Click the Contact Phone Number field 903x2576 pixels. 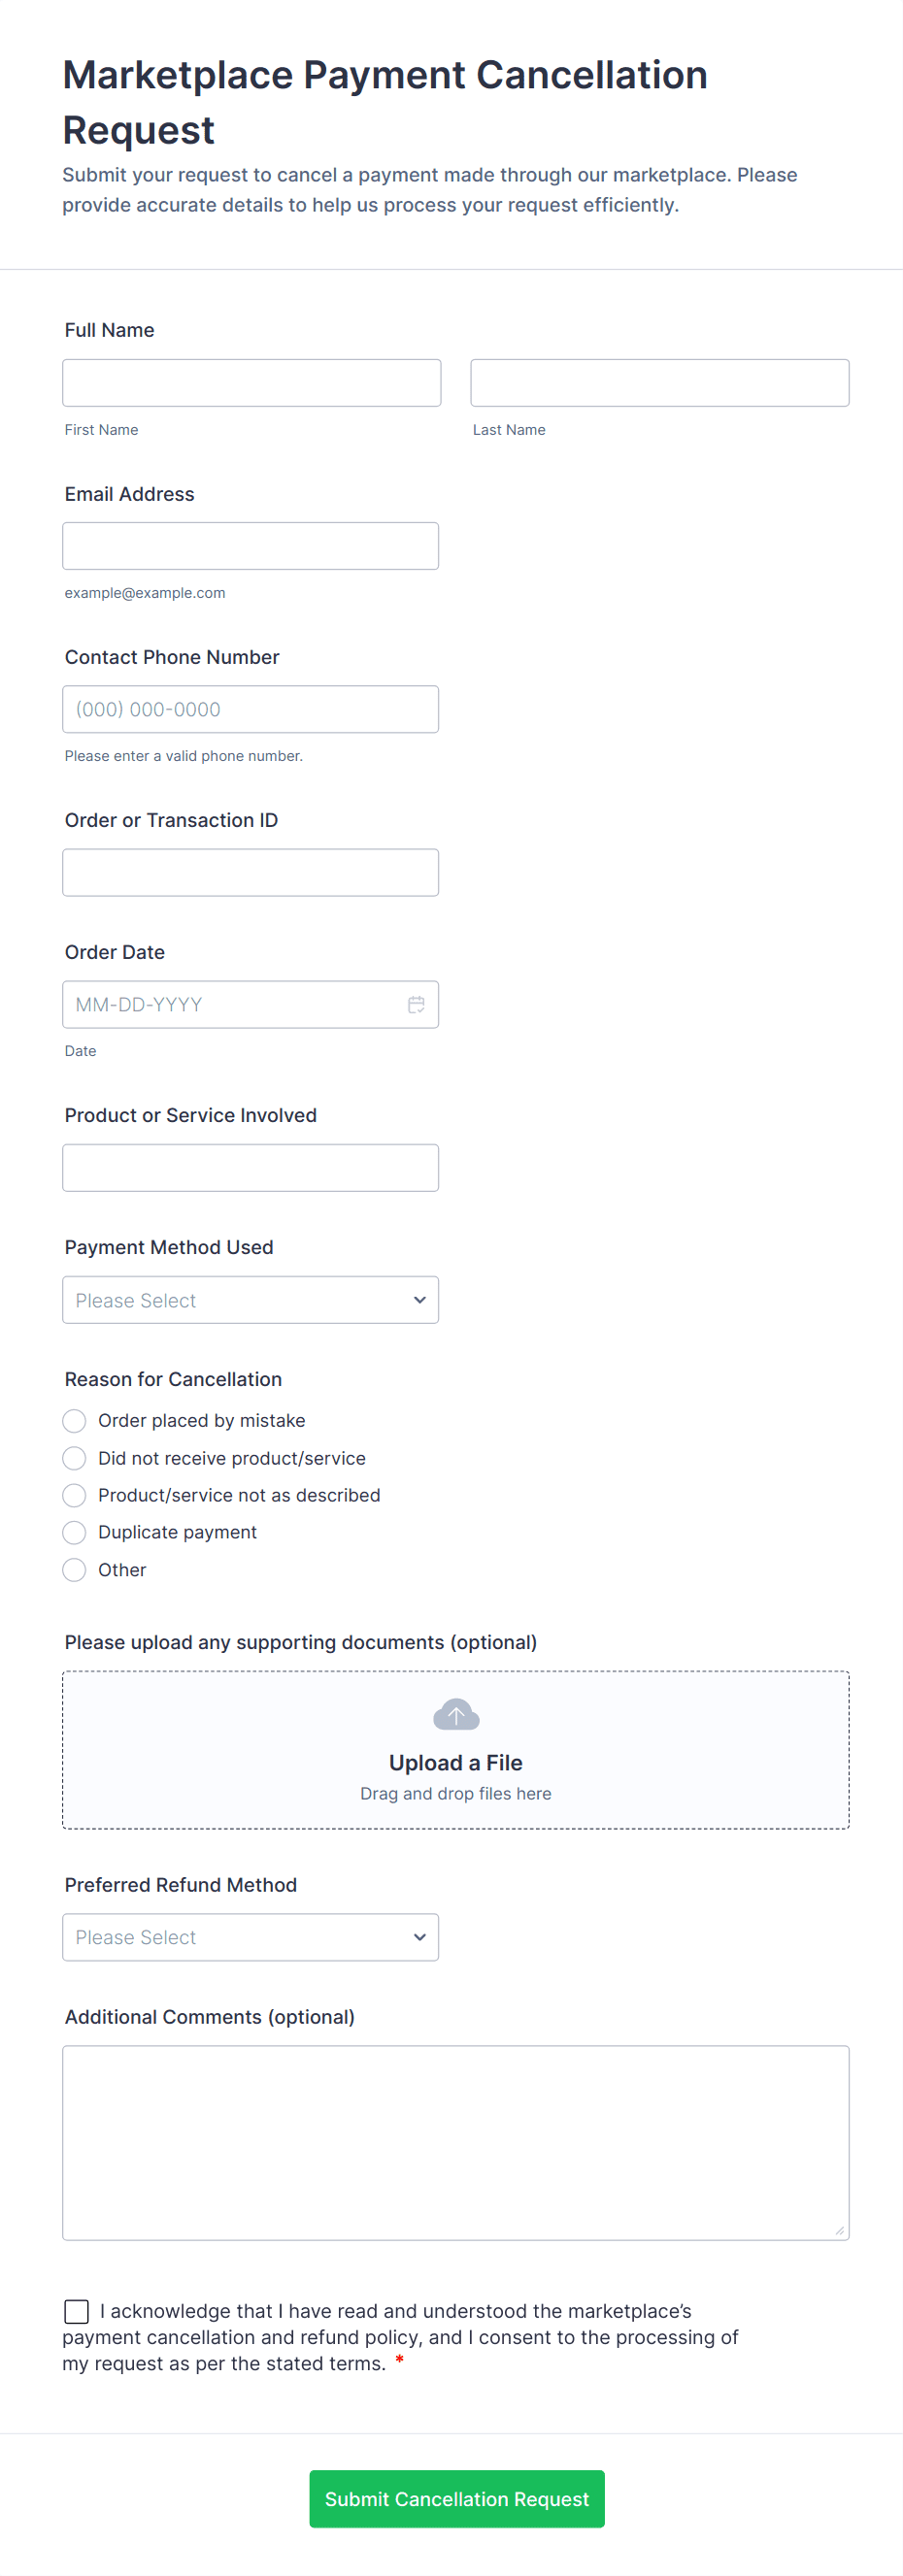250,709
